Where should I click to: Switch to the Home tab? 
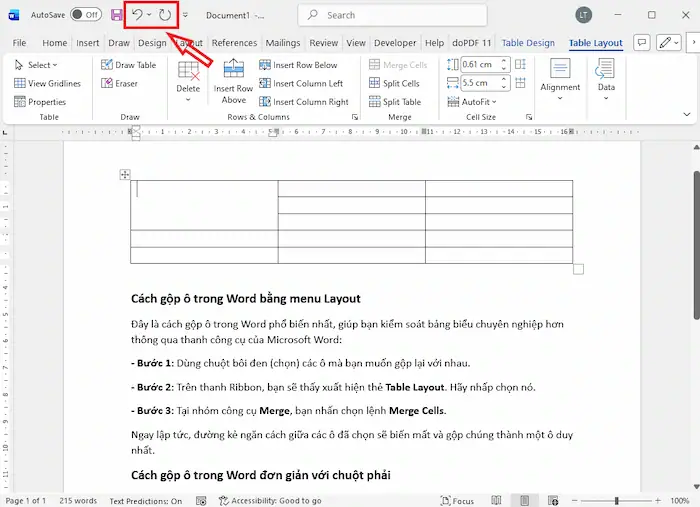tap(54, 43)
